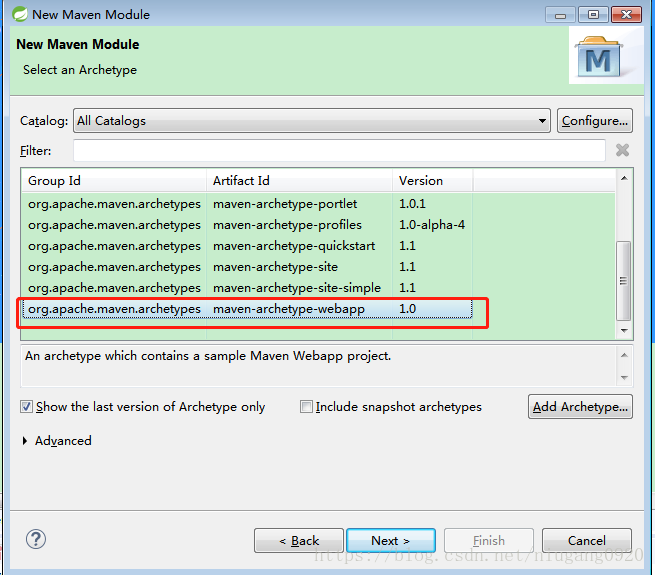Click the archetype list scroll up arrow
655x575 pixels.
tap(624, 178)
